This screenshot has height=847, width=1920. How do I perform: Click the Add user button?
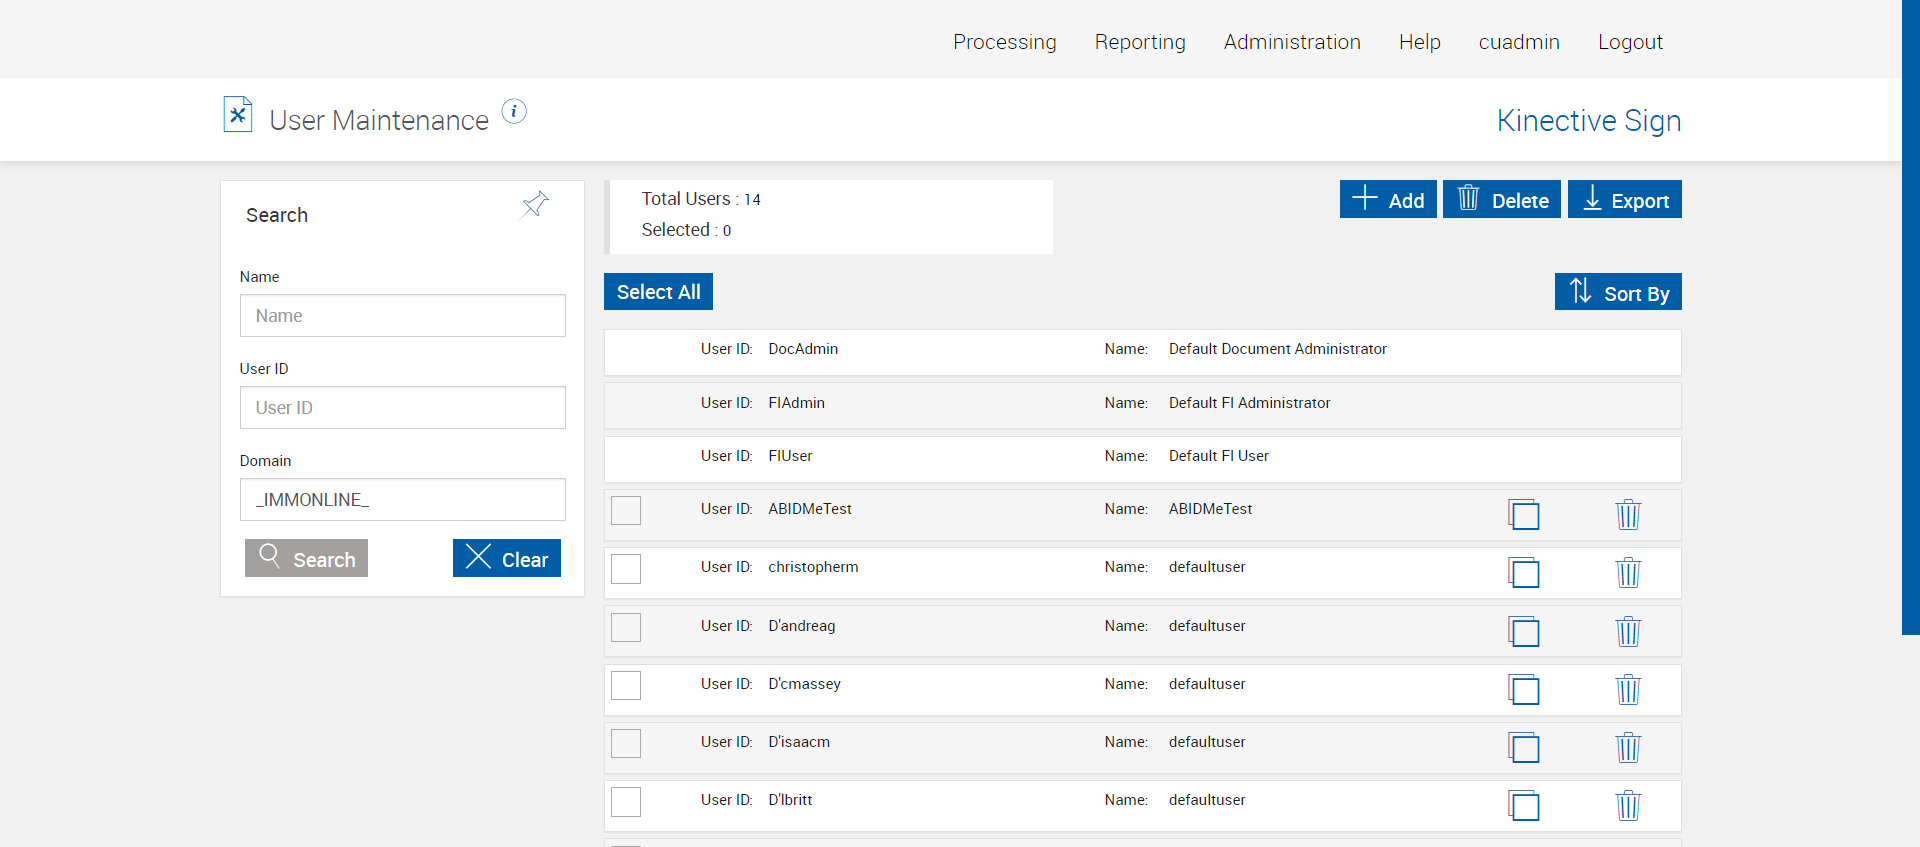click(1388, 199)
